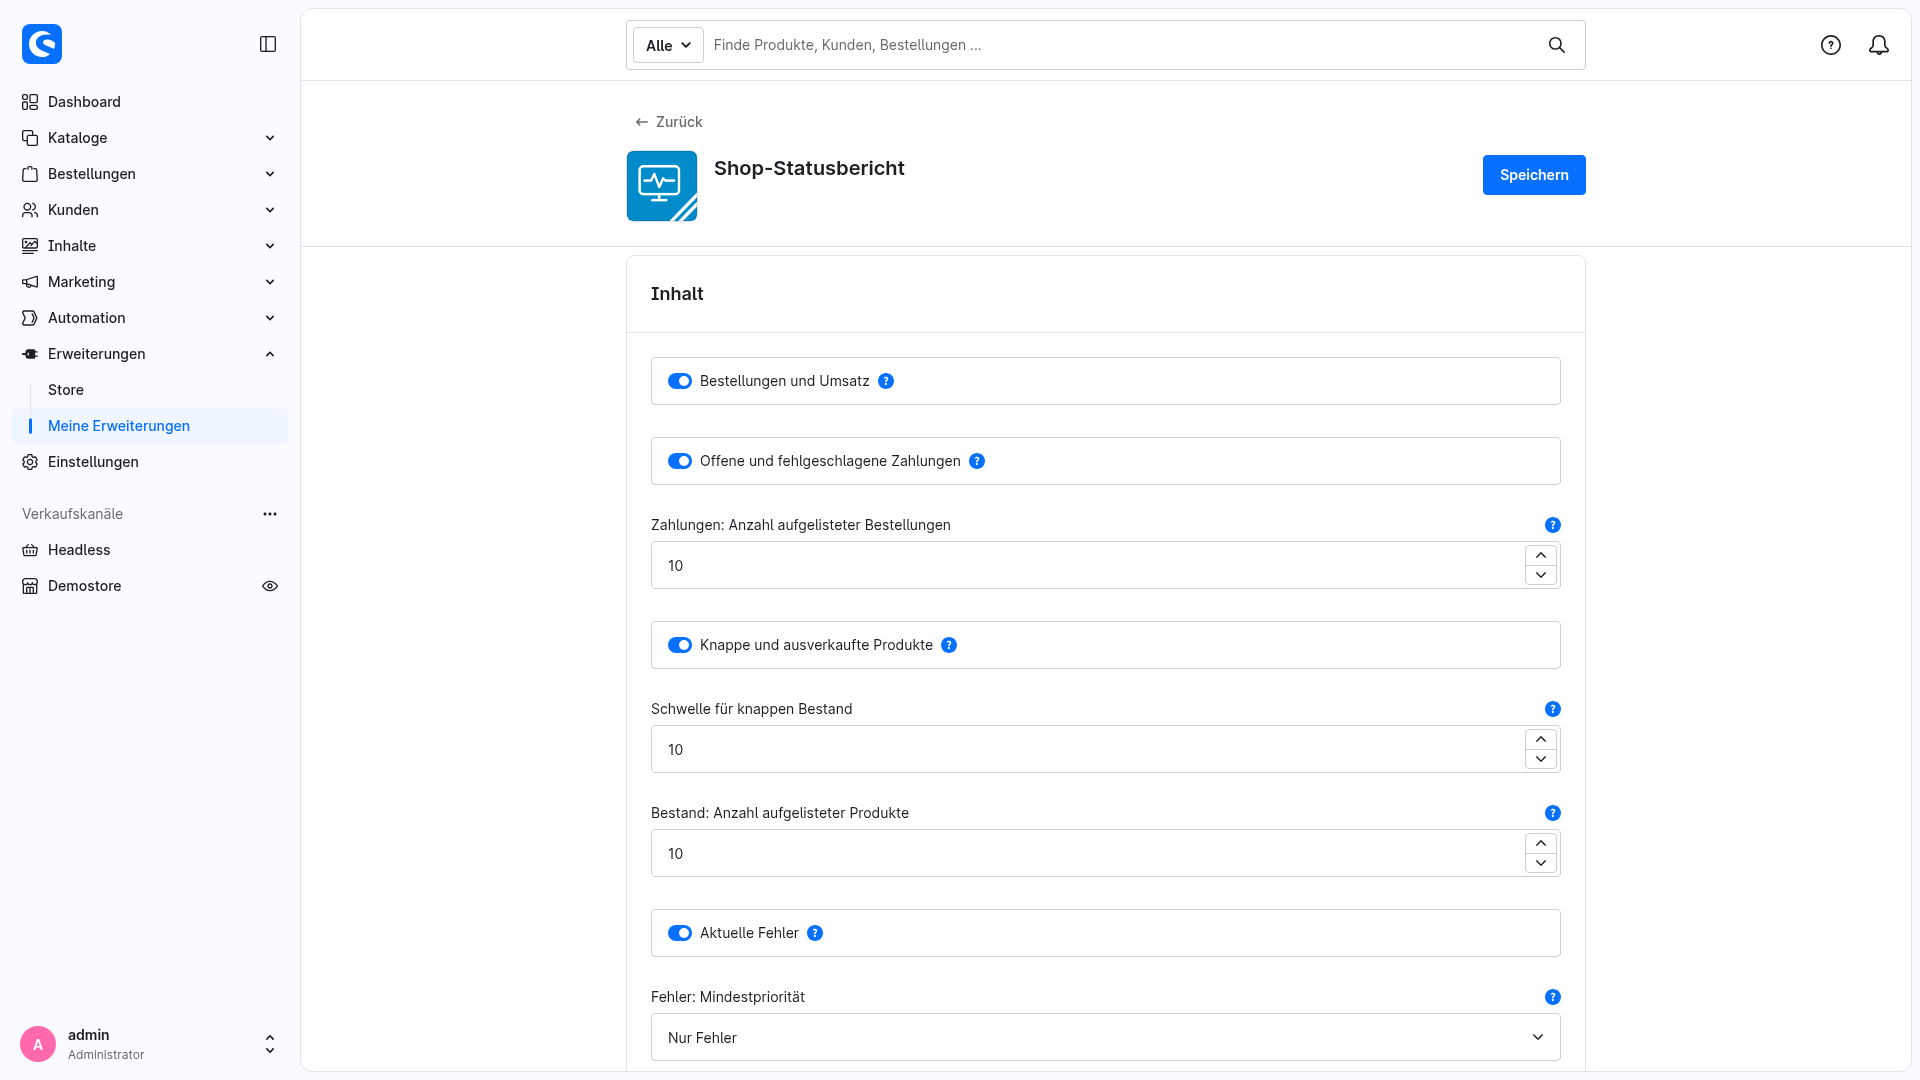This screenshot has height=1080, width=1920.
Task: Toggle Knappe und ausverkaufte Produkte switch
Action: [x=680, y=645]
